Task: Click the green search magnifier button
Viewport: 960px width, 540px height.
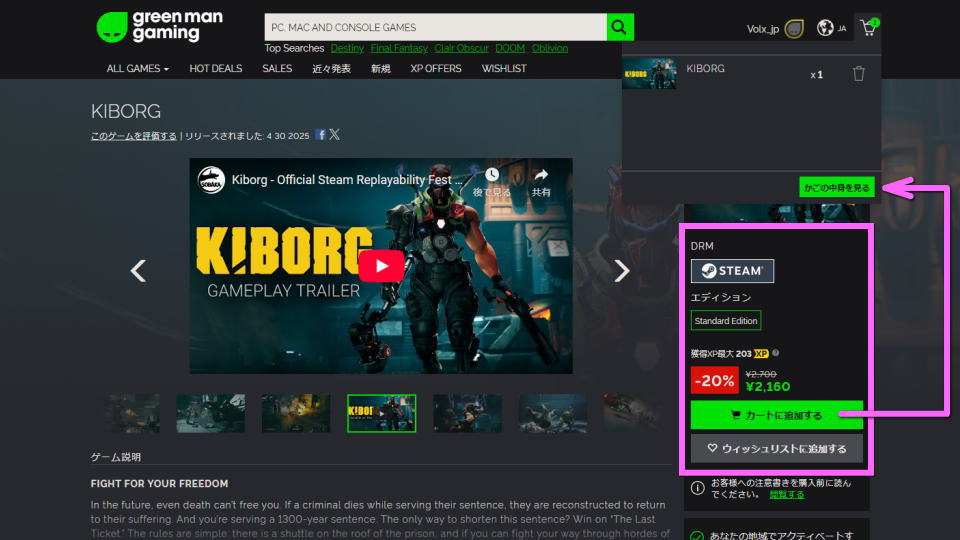Action: (x=620, y=27)
